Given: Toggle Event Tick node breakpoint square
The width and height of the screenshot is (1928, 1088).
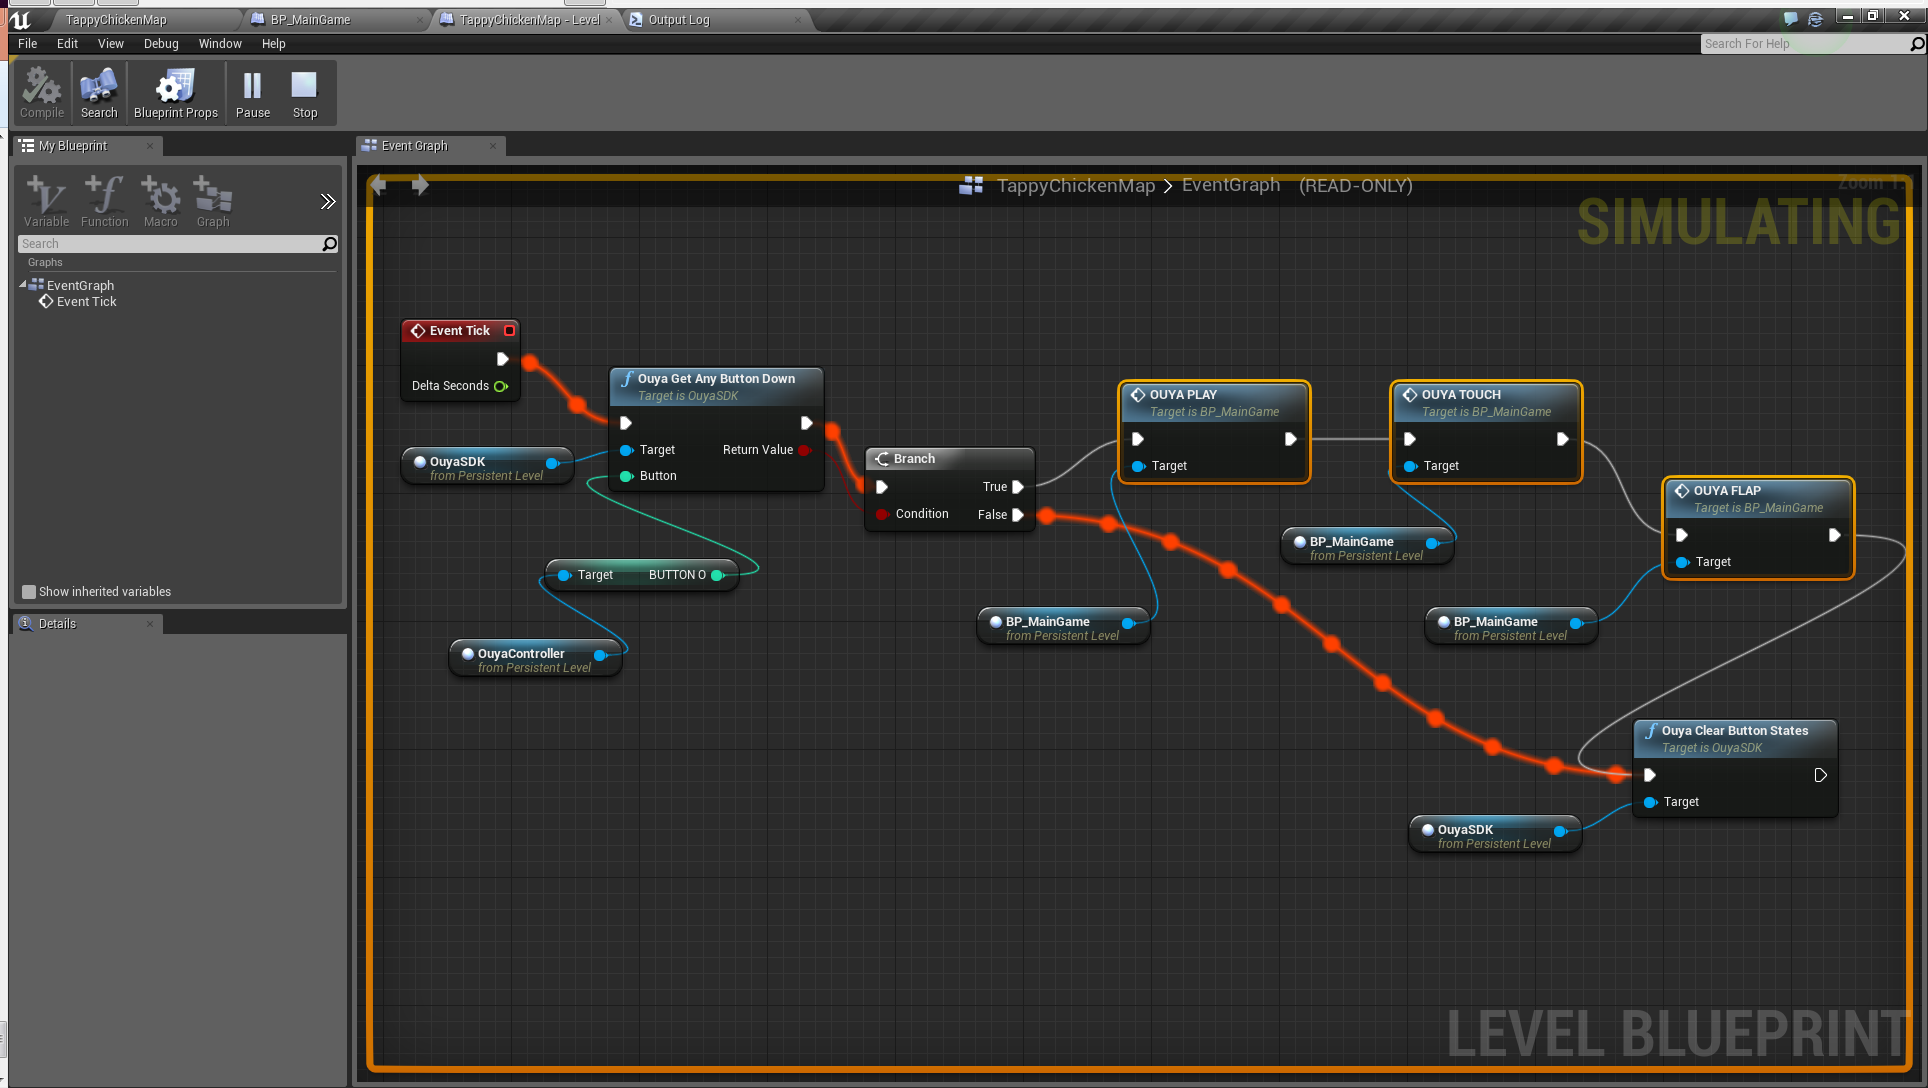Looking at the screenshot, I should (x=509, y=331).
